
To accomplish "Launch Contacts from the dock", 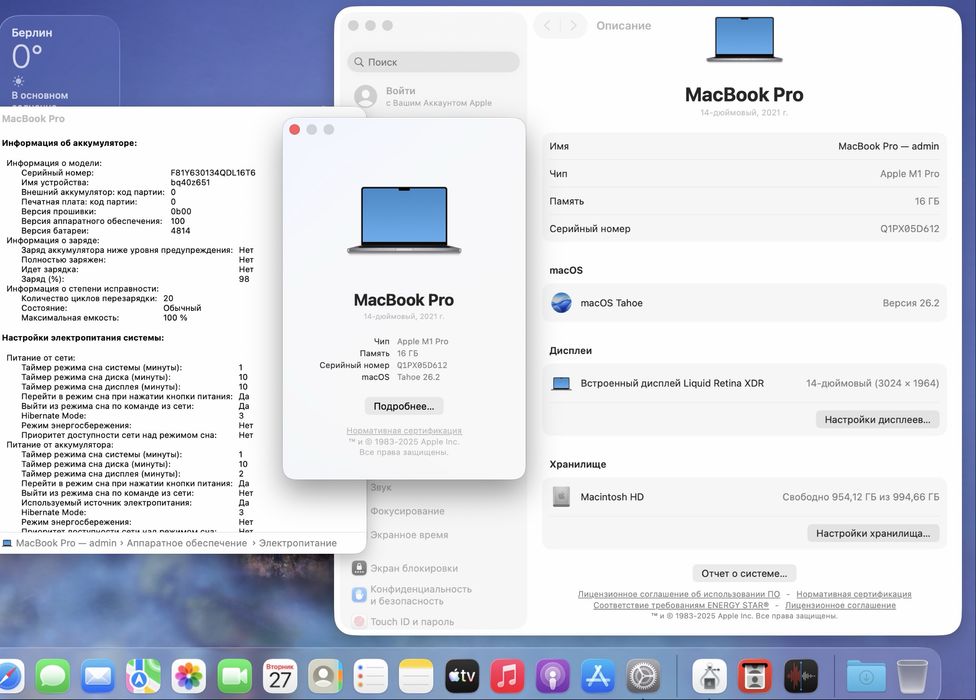I will point(325,676).
